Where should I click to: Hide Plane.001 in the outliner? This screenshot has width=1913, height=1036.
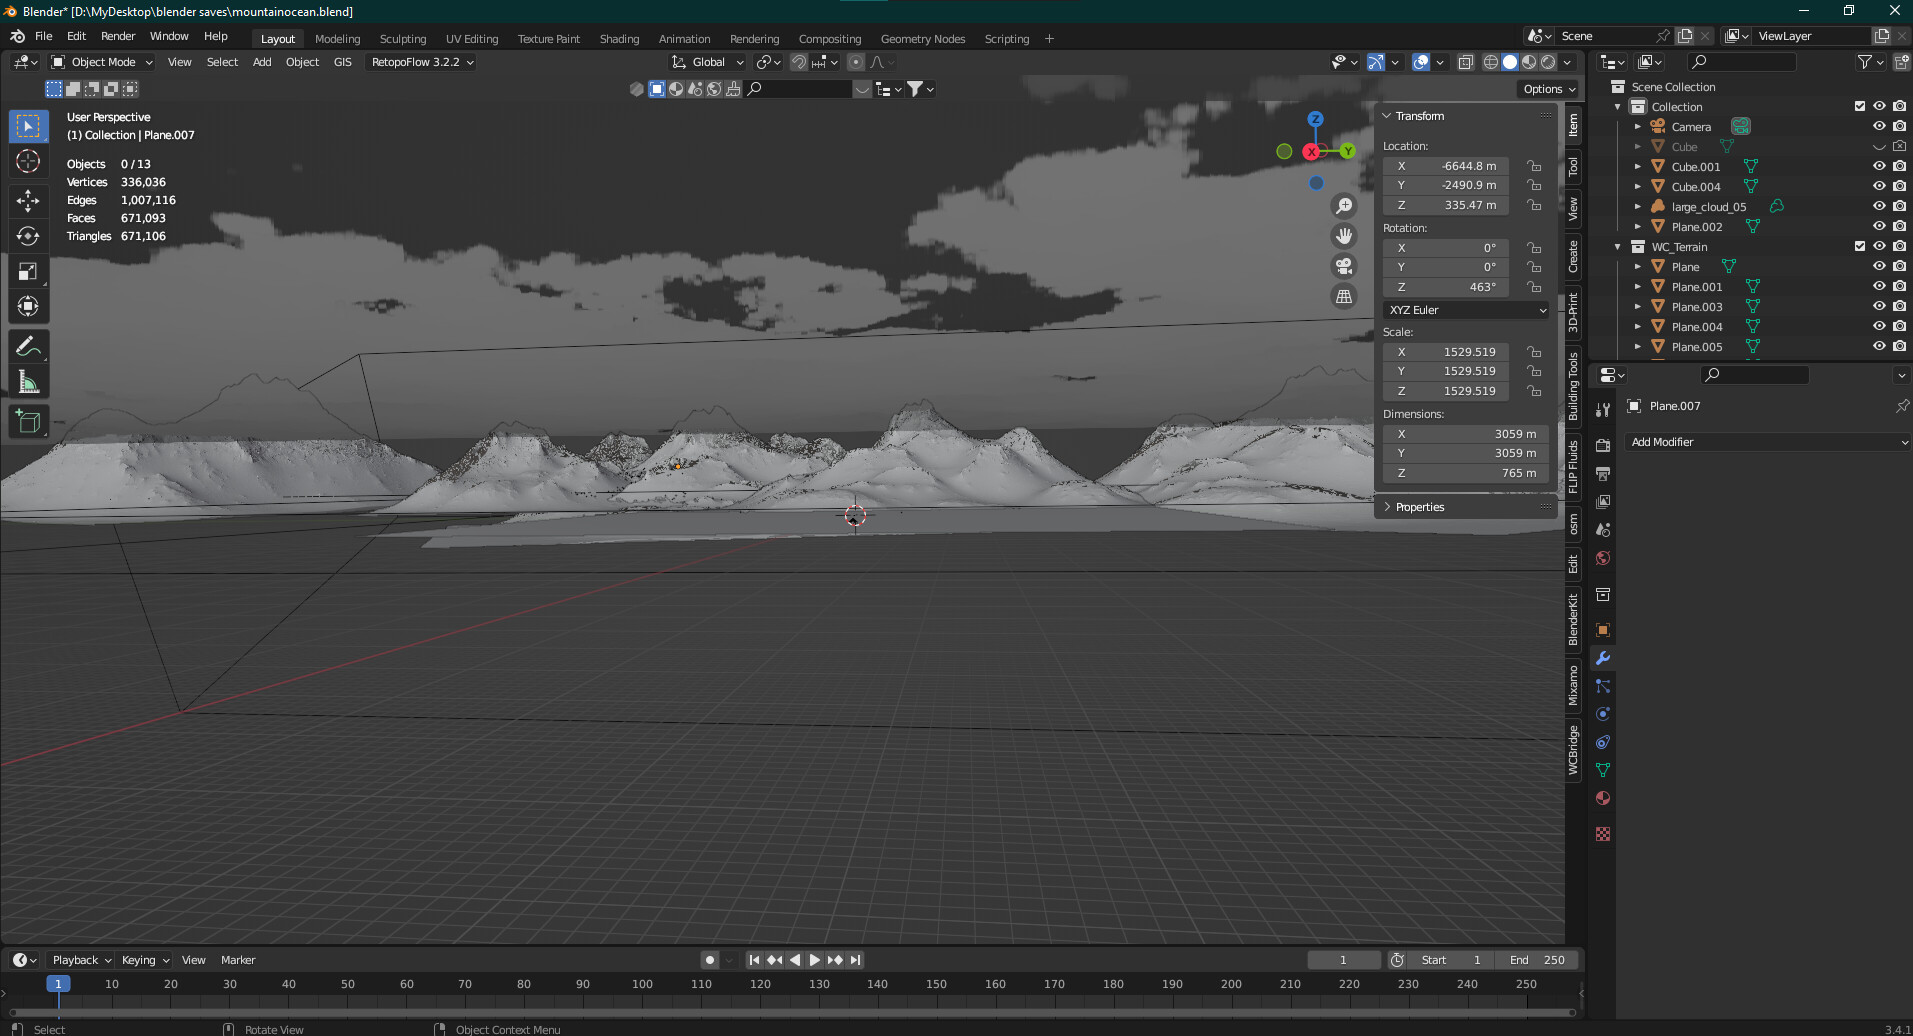click(1878, 286)
